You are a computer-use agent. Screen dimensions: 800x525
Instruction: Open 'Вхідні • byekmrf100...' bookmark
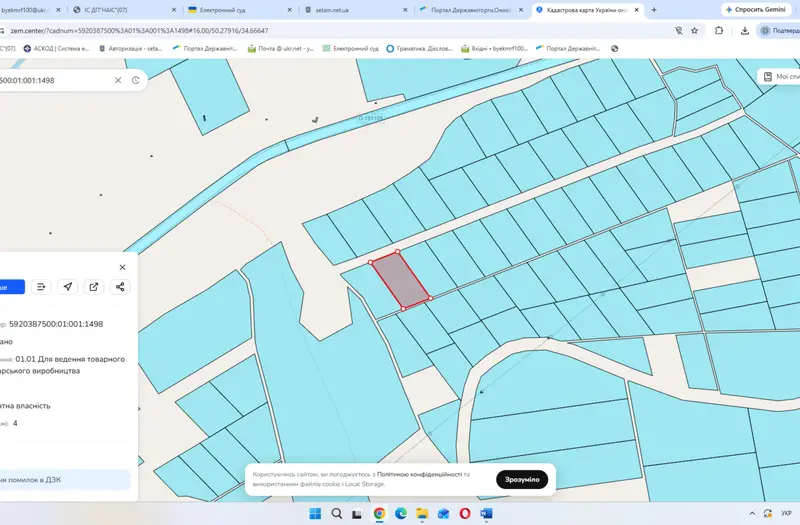click(x=494, y=48)
